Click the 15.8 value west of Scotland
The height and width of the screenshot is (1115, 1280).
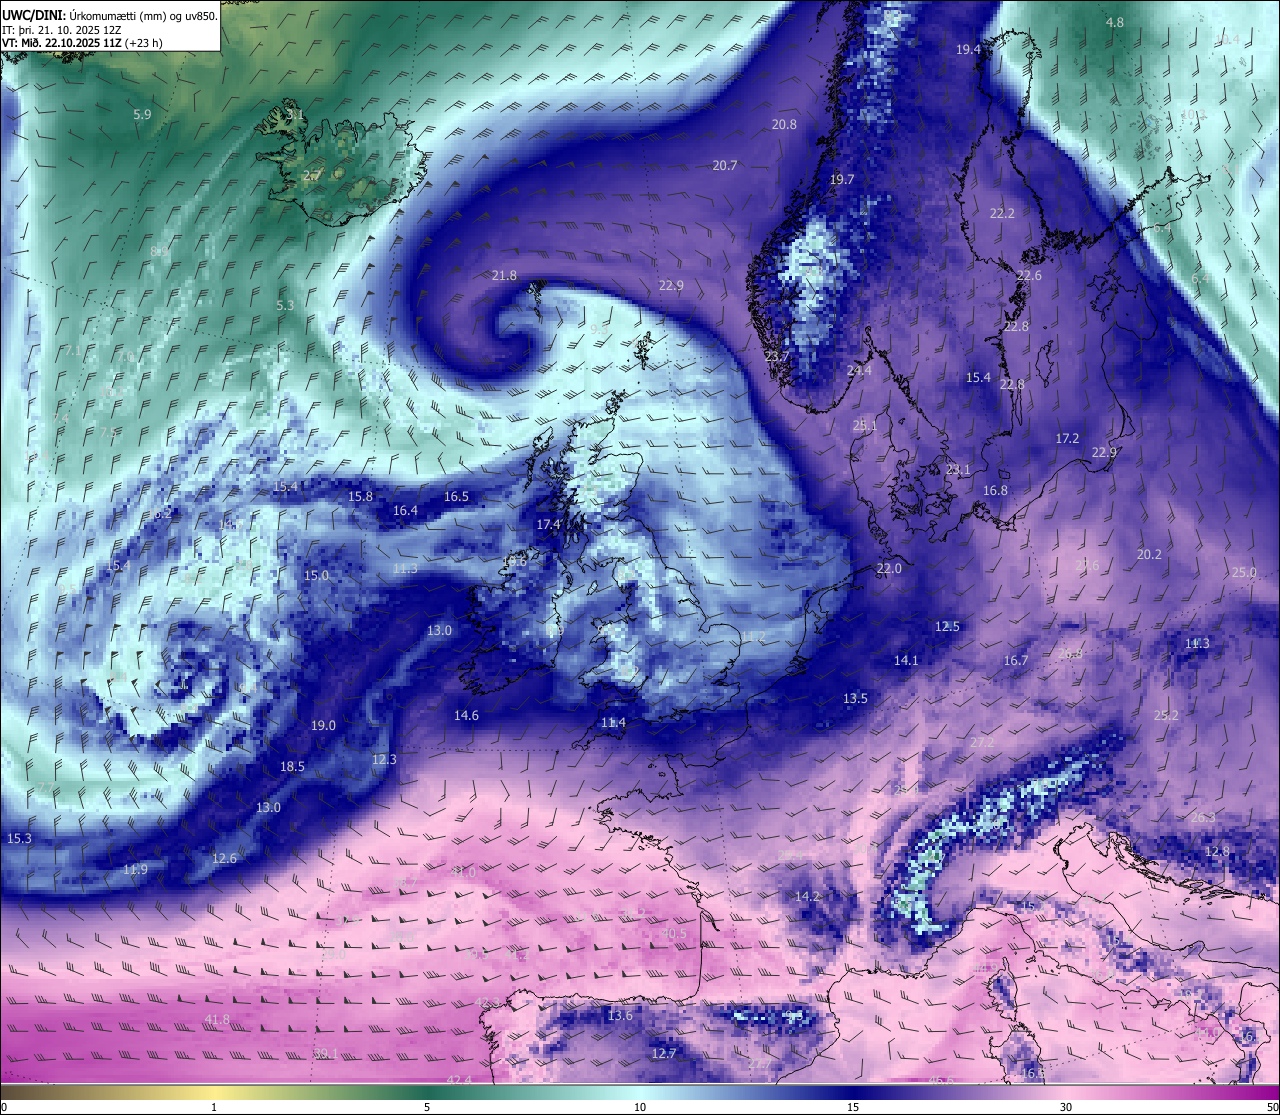click(360, 496)
